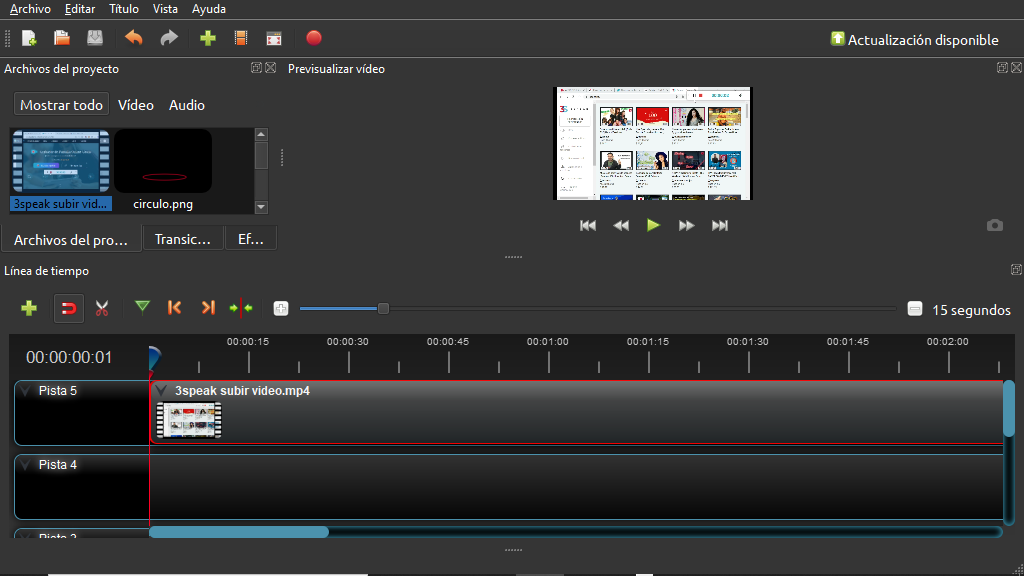This screenshot has height=576, width=1024.
Task: Close the Previsualizar vídeo panel
Action: coord(1017,67)
